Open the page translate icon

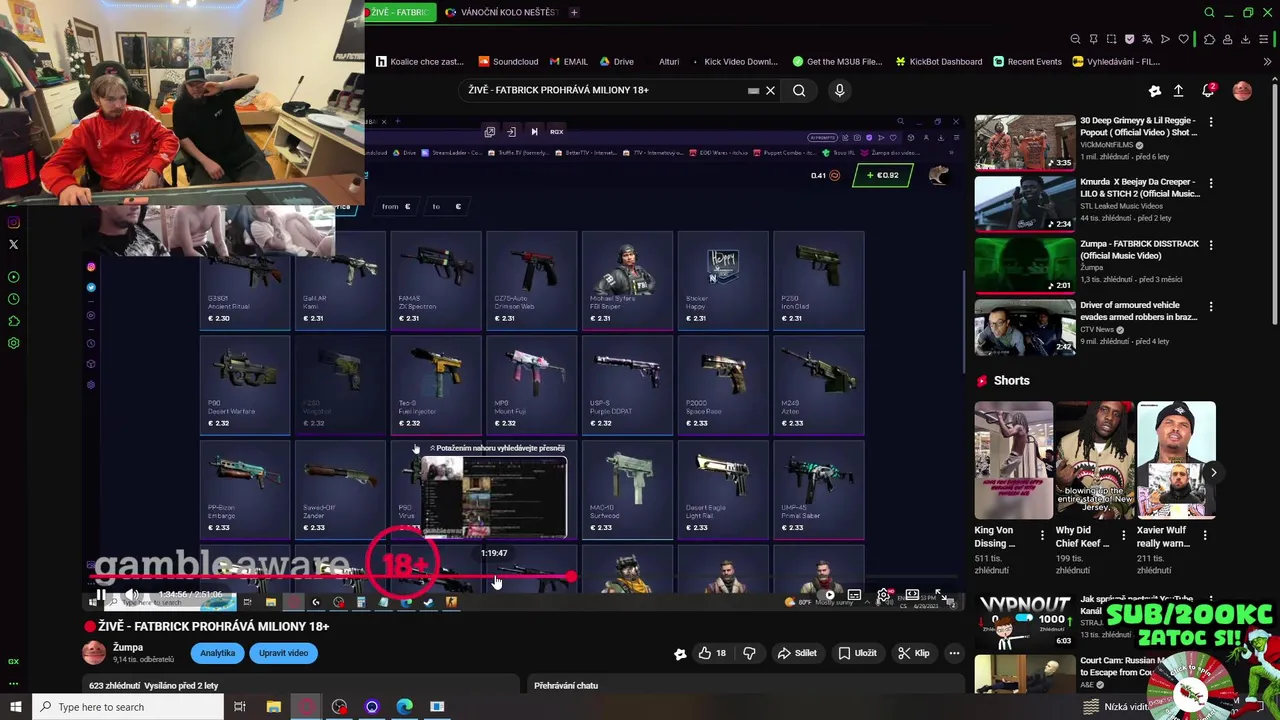point(1148,39)
